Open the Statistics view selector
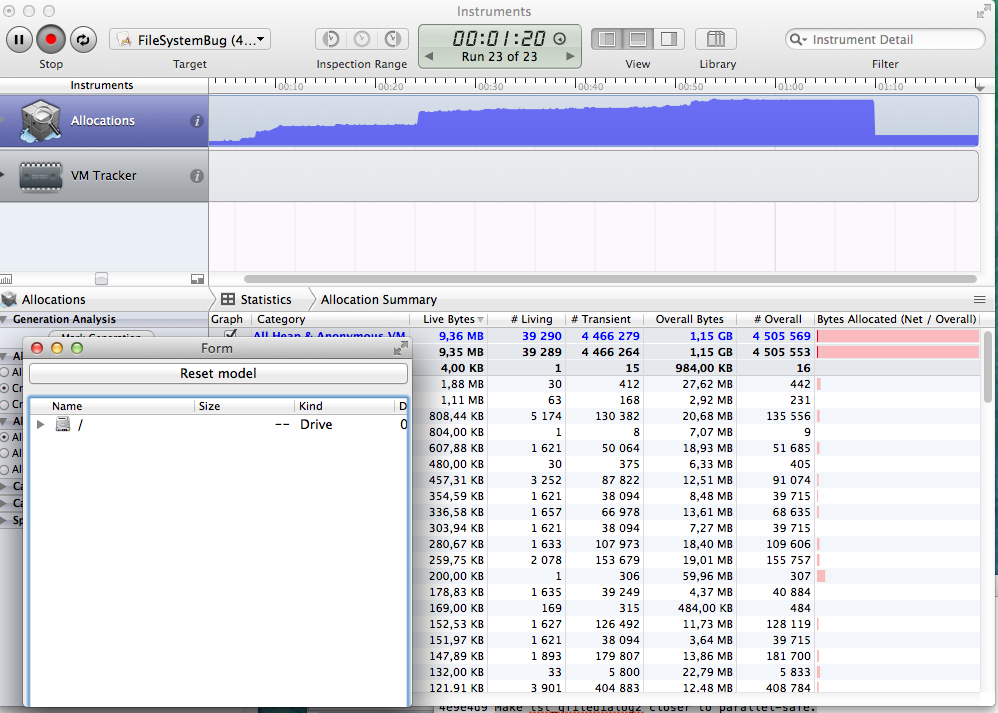Viewport: 998px width, 713px height. coord(257,299)
